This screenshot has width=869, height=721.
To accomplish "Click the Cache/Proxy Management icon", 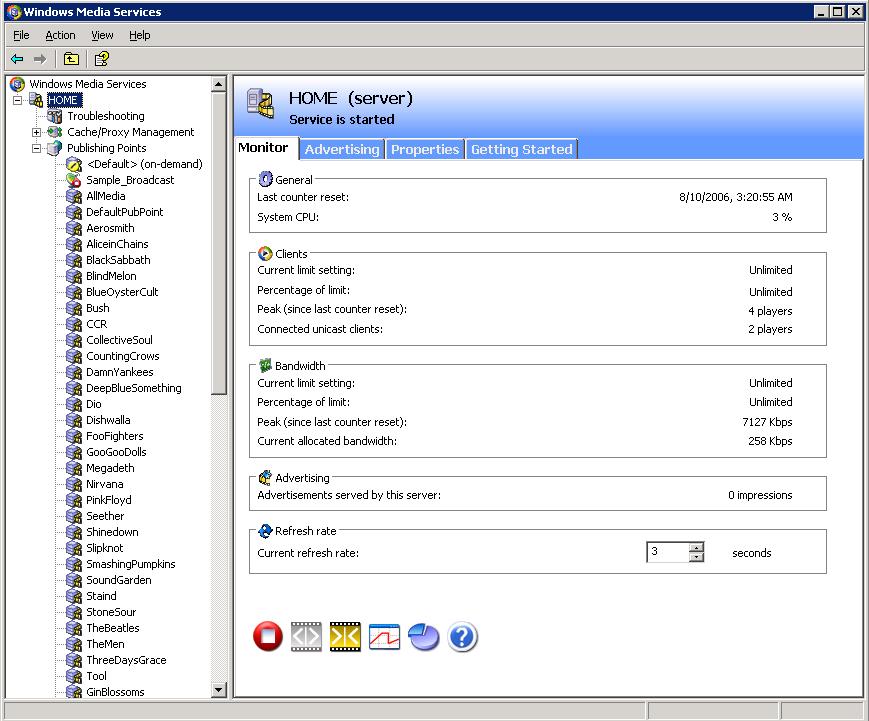I will click(54, 132).
